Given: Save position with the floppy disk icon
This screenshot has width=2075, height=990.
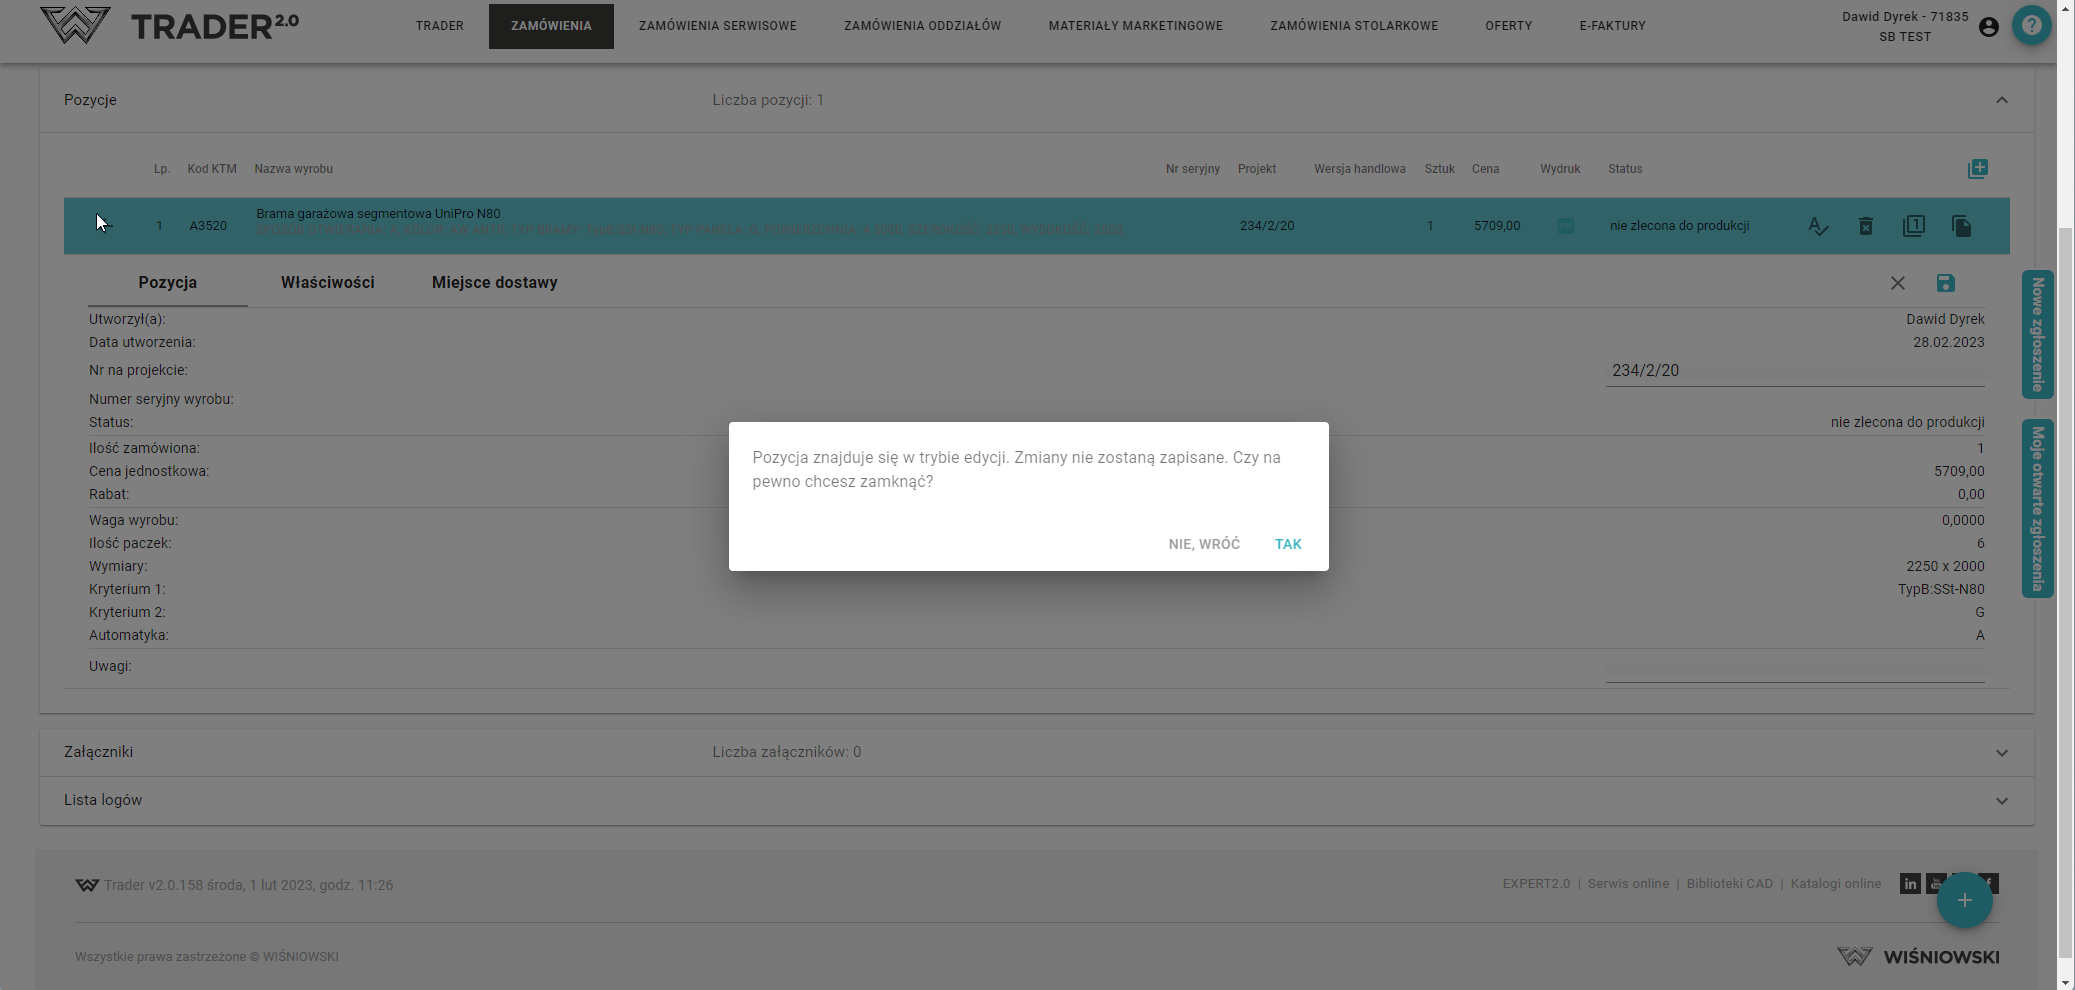Looking at the screenshot, I should click(x=1945, y=283).
